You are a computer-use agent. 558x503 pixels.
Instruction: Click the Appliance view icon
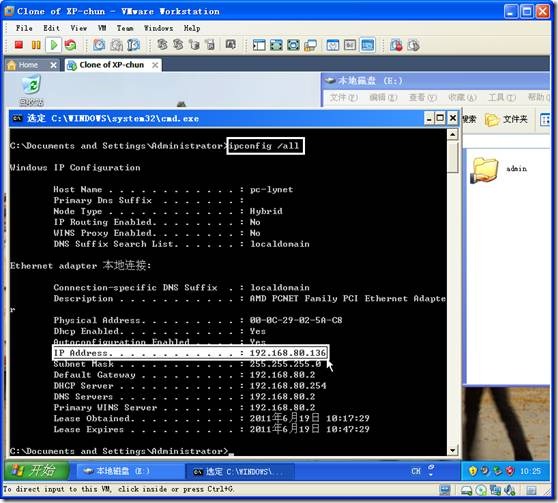tap(350, 45)
